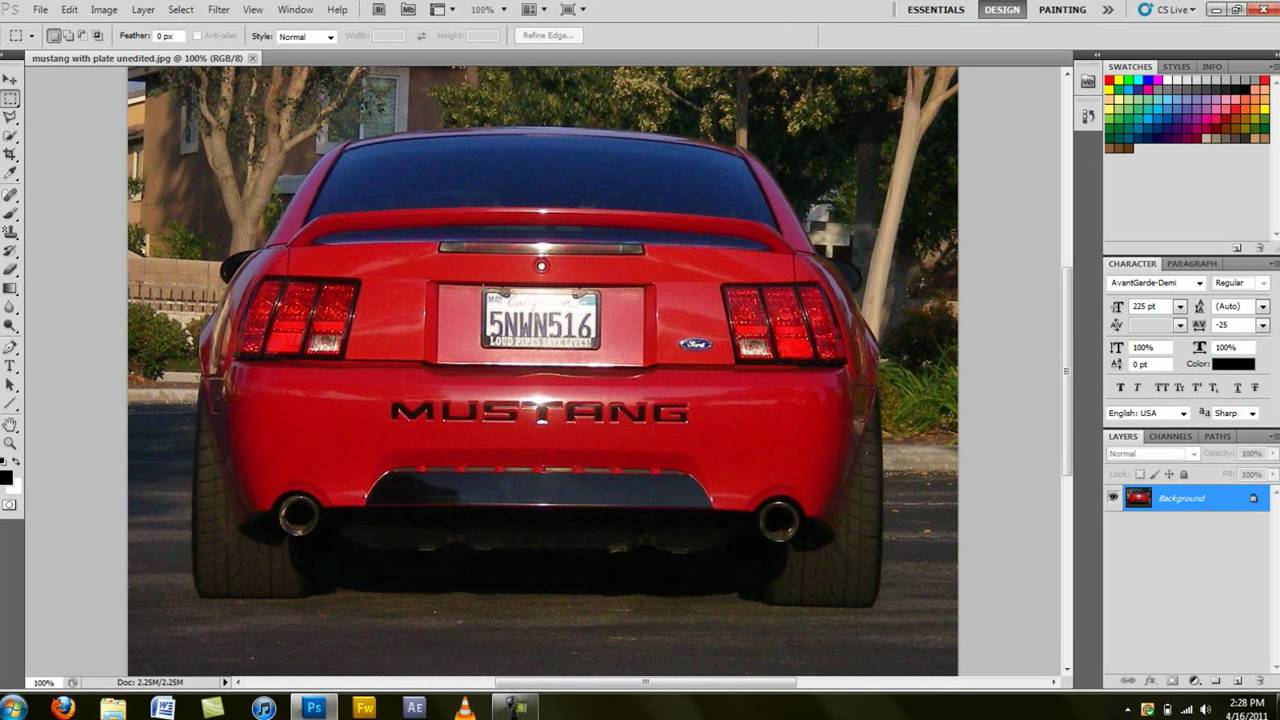
Task: Open the tracking dropdown showing -25
Action: 1263,325
